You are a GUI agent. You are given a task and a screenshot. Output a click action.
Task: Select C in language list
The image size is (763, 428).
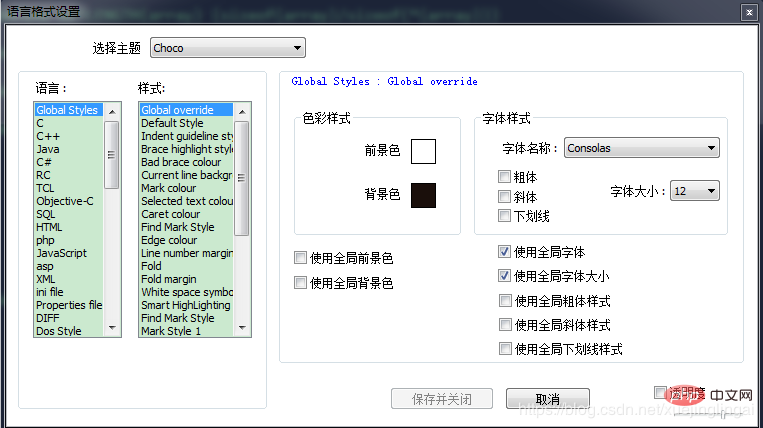[69, 123]
